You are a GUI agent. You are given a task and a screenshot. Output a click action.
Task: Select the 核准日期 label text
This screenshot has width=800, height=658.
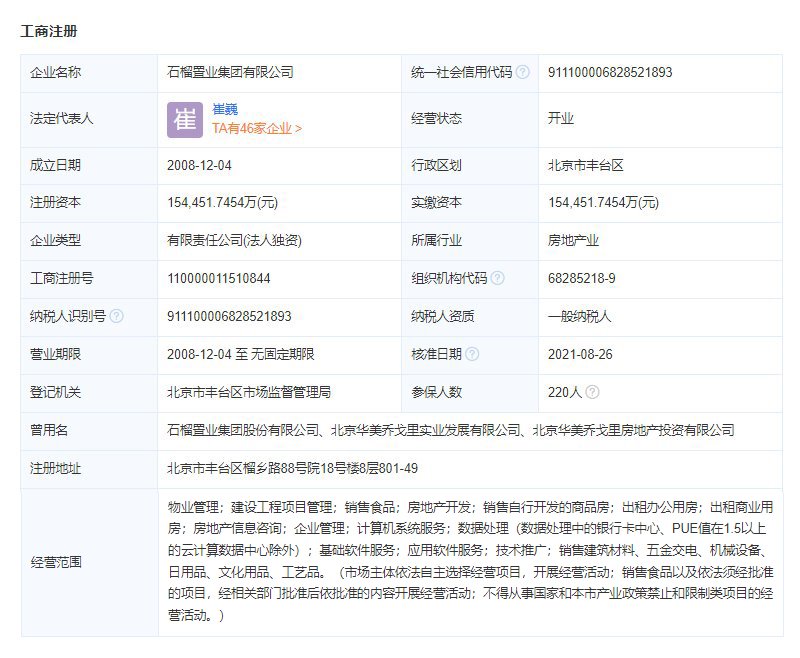[437, 354]
